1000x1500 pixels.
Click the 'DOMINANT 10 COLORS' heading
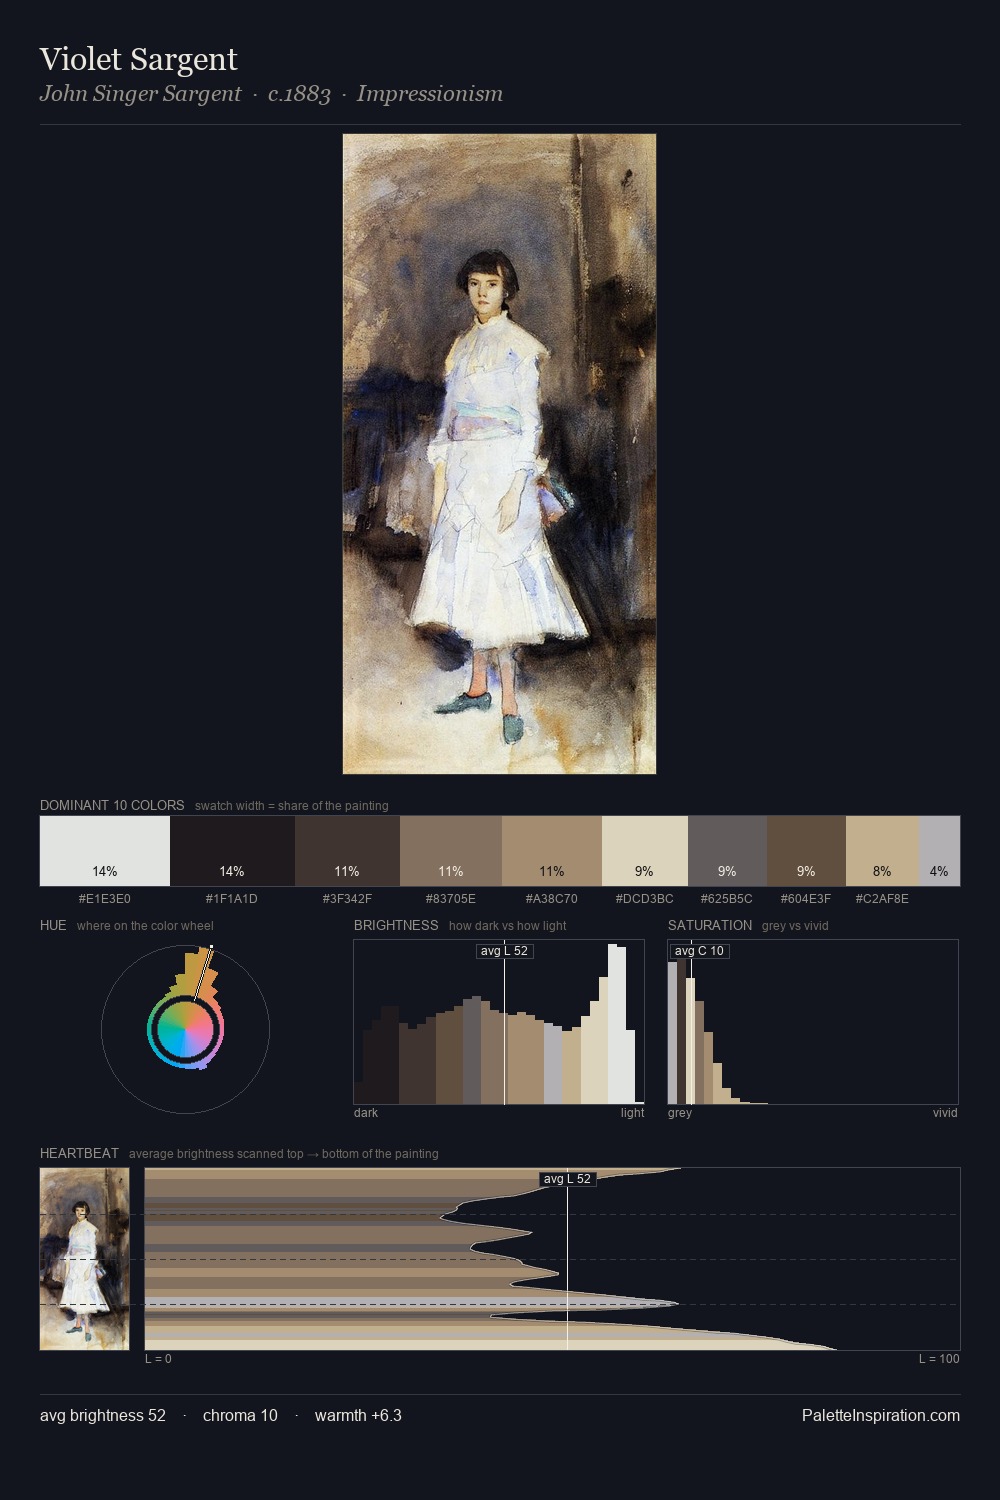[112, 805]
